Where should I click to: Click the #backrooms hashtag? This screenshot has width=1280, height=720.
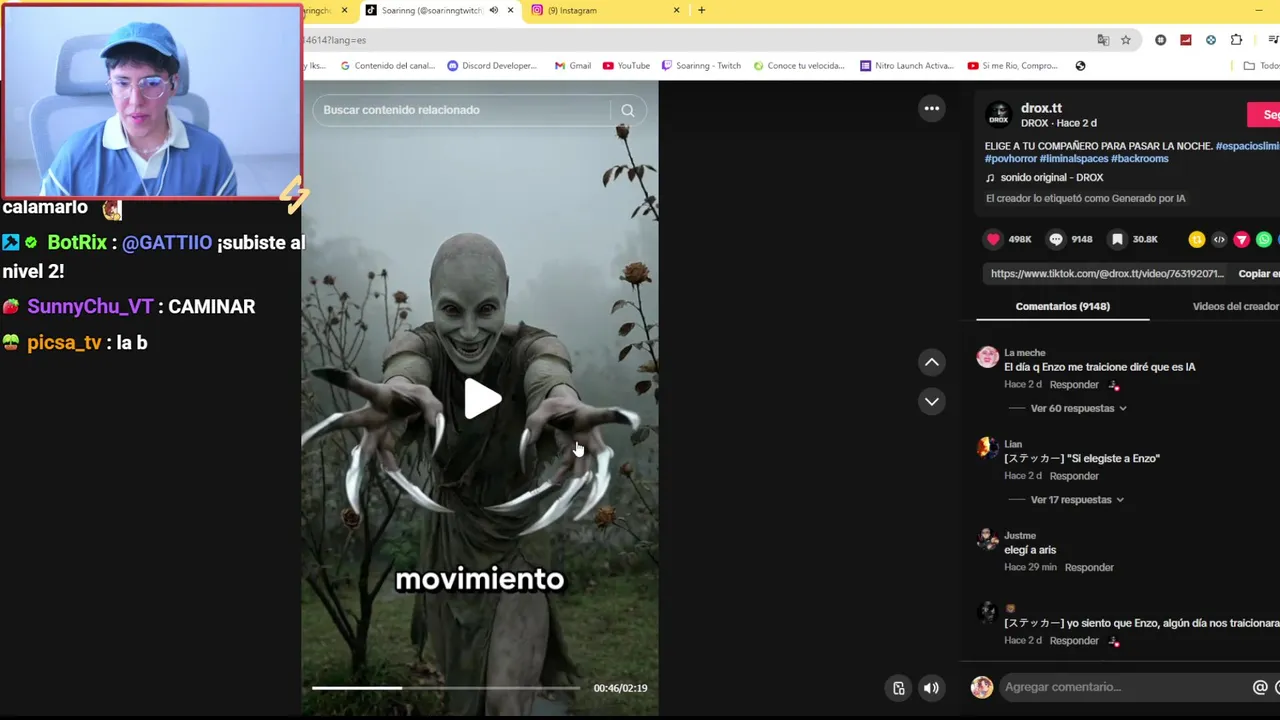[1140, 159]
